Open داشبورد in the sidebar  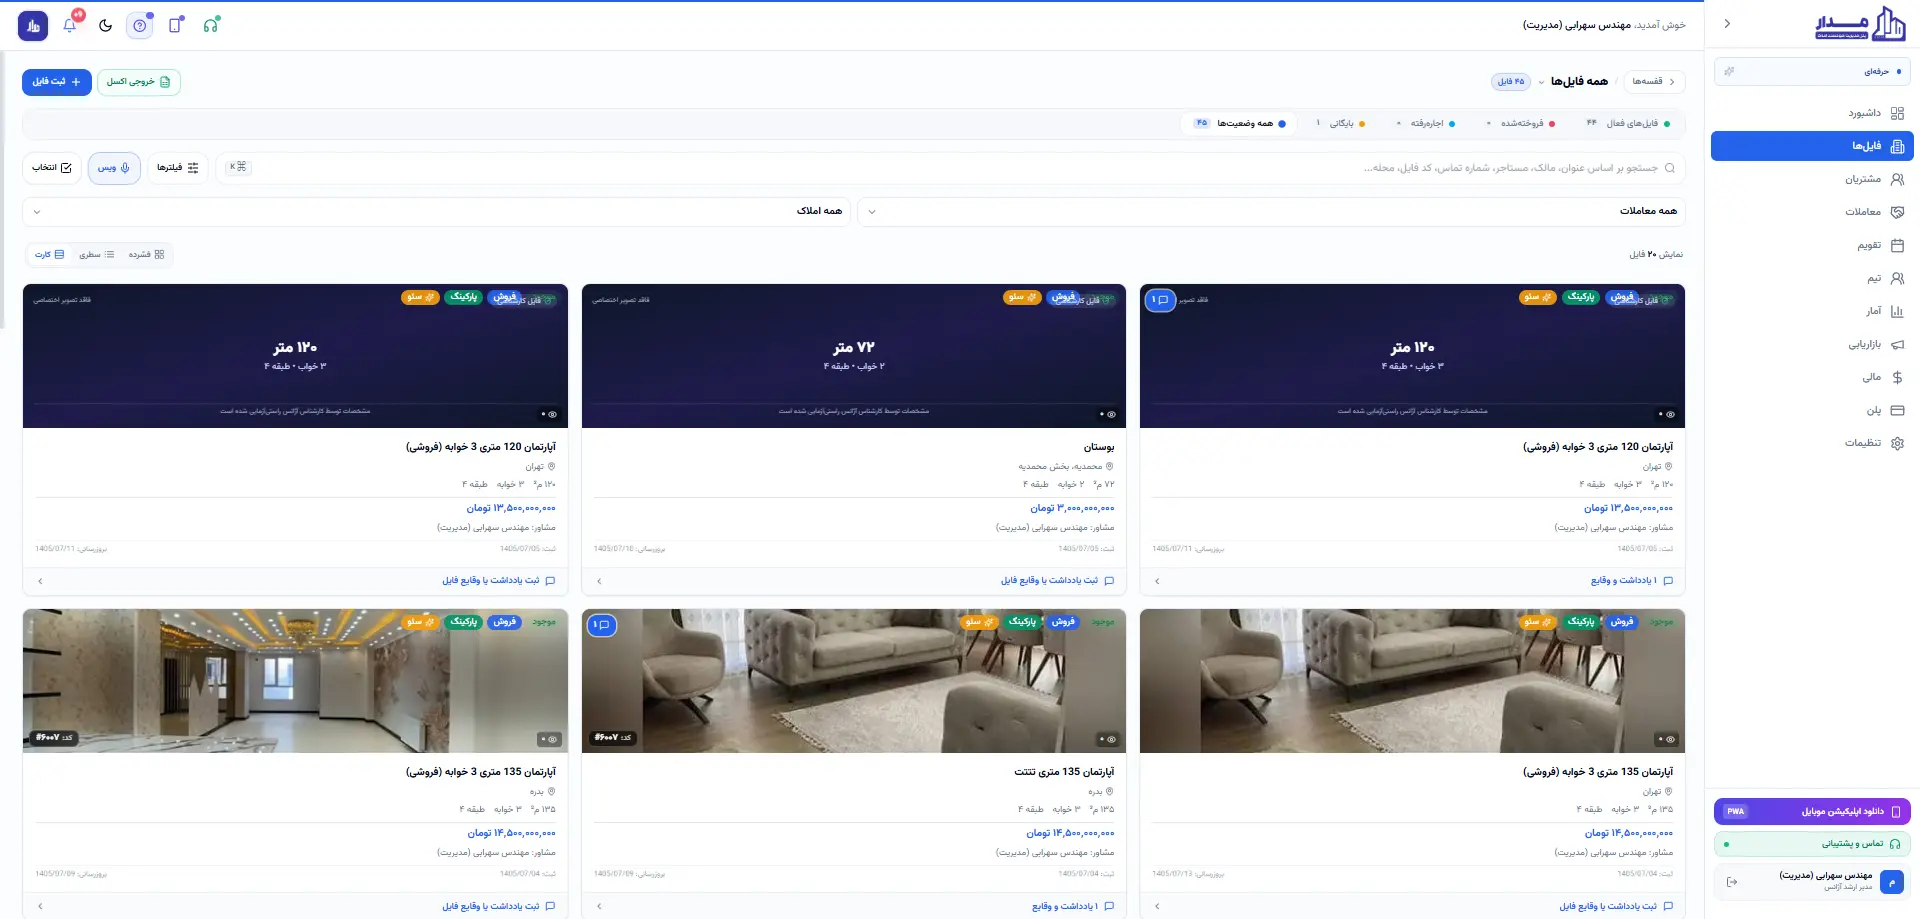[x=1811, y=113]
